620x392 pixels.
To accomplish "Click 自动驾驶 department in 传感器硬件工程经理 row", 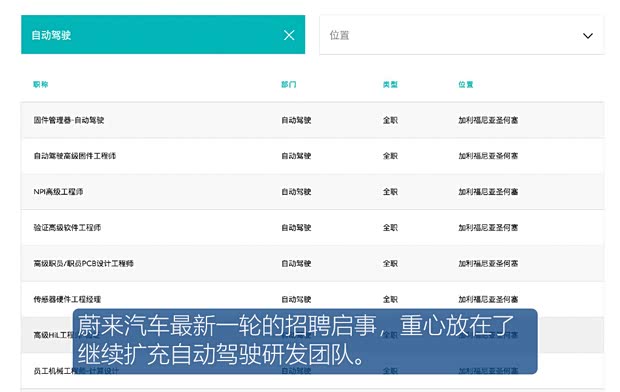I will [x=296, y=299].
